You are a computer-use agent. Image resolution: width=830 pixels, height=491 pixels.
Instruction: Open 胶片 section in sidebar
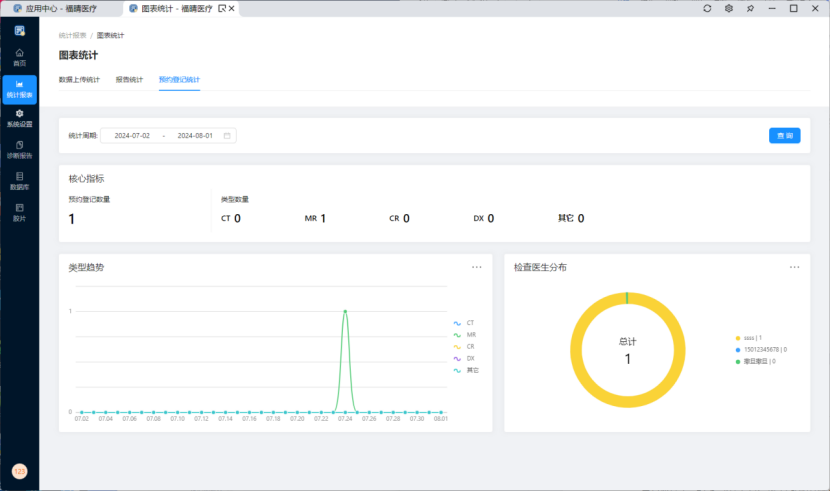[19, 211]
